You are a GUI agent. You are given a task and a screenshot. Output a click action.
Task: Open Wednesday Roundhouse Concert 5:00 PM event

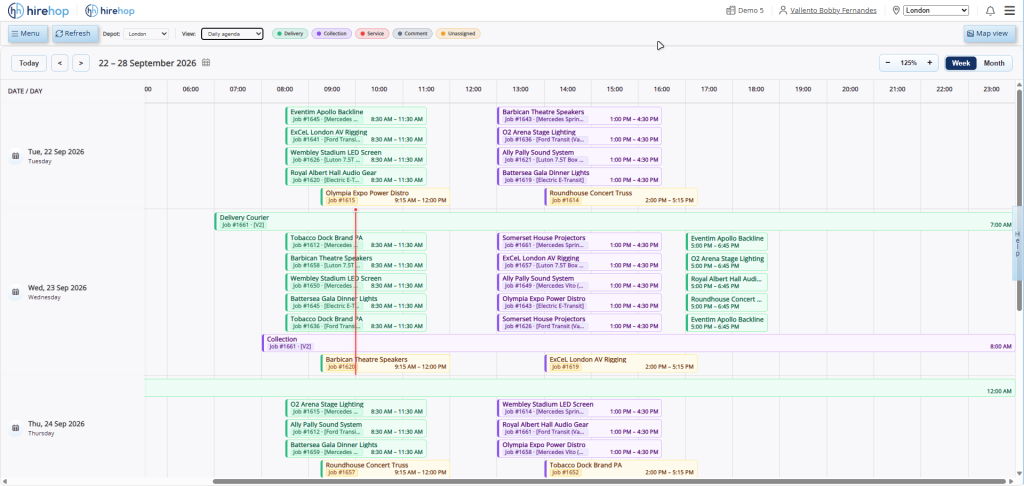coord(727,302)
